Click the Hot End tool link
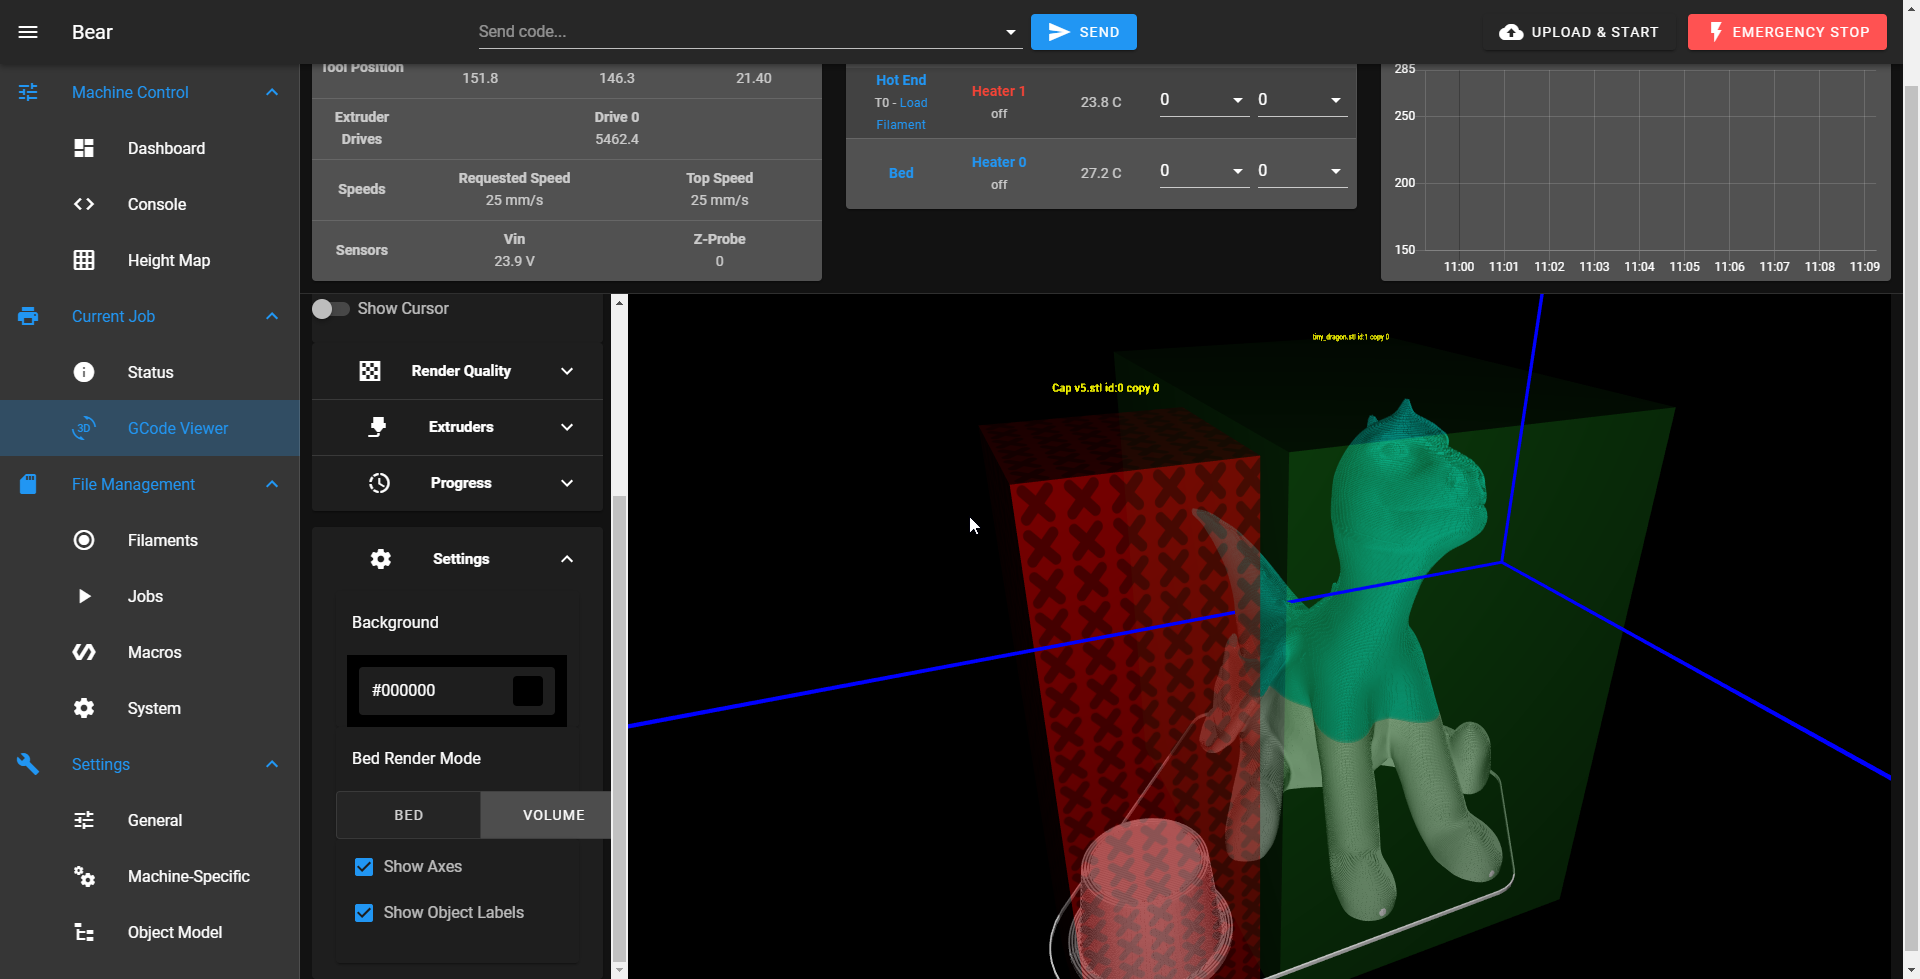1920x979 pixels. tap(901, 80)
